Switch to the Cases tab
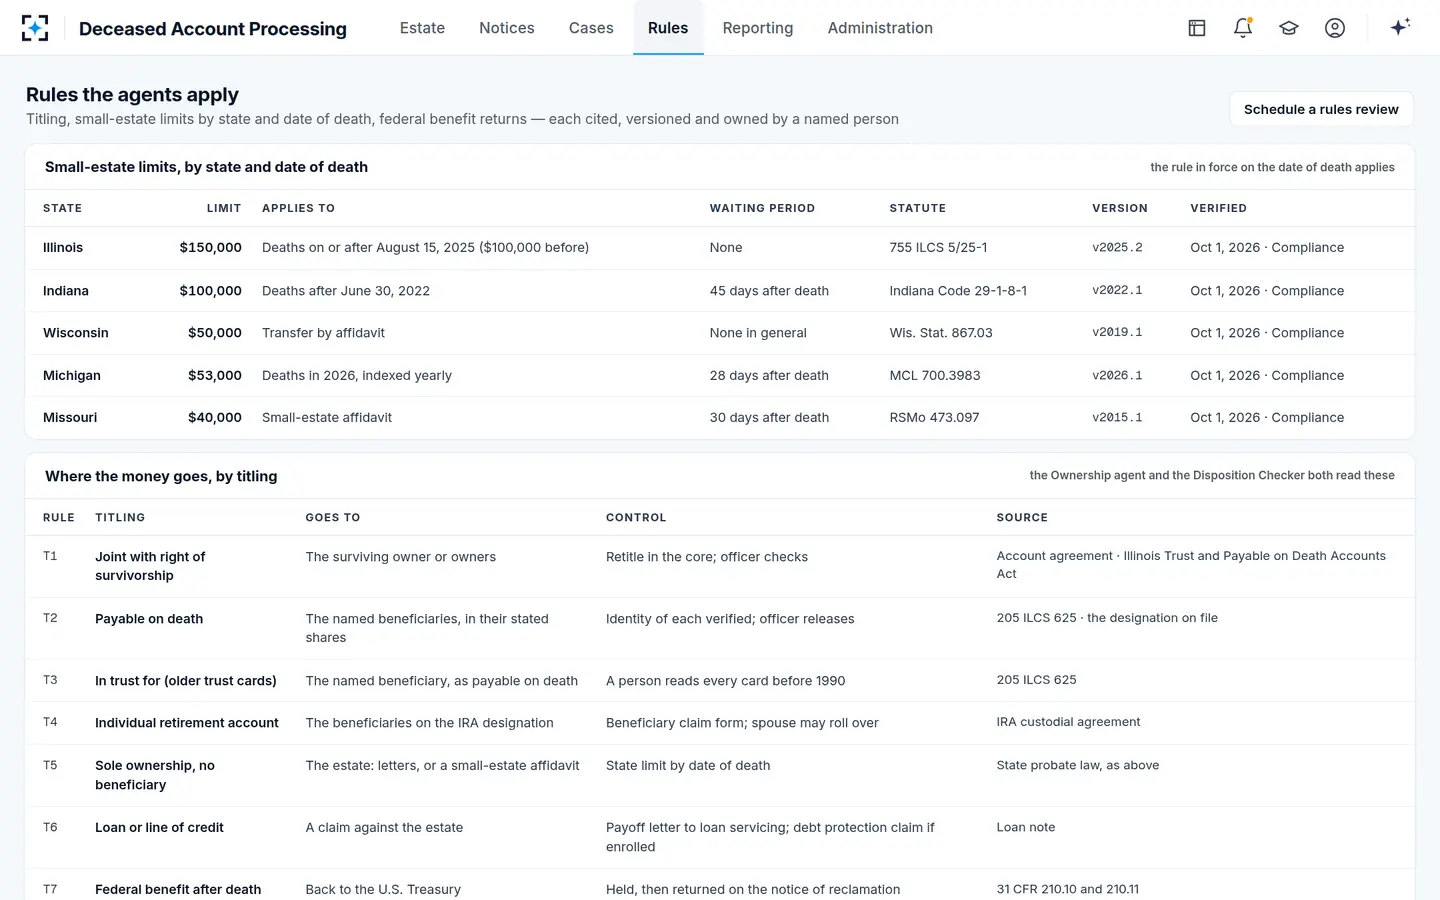 pos(591,28)
